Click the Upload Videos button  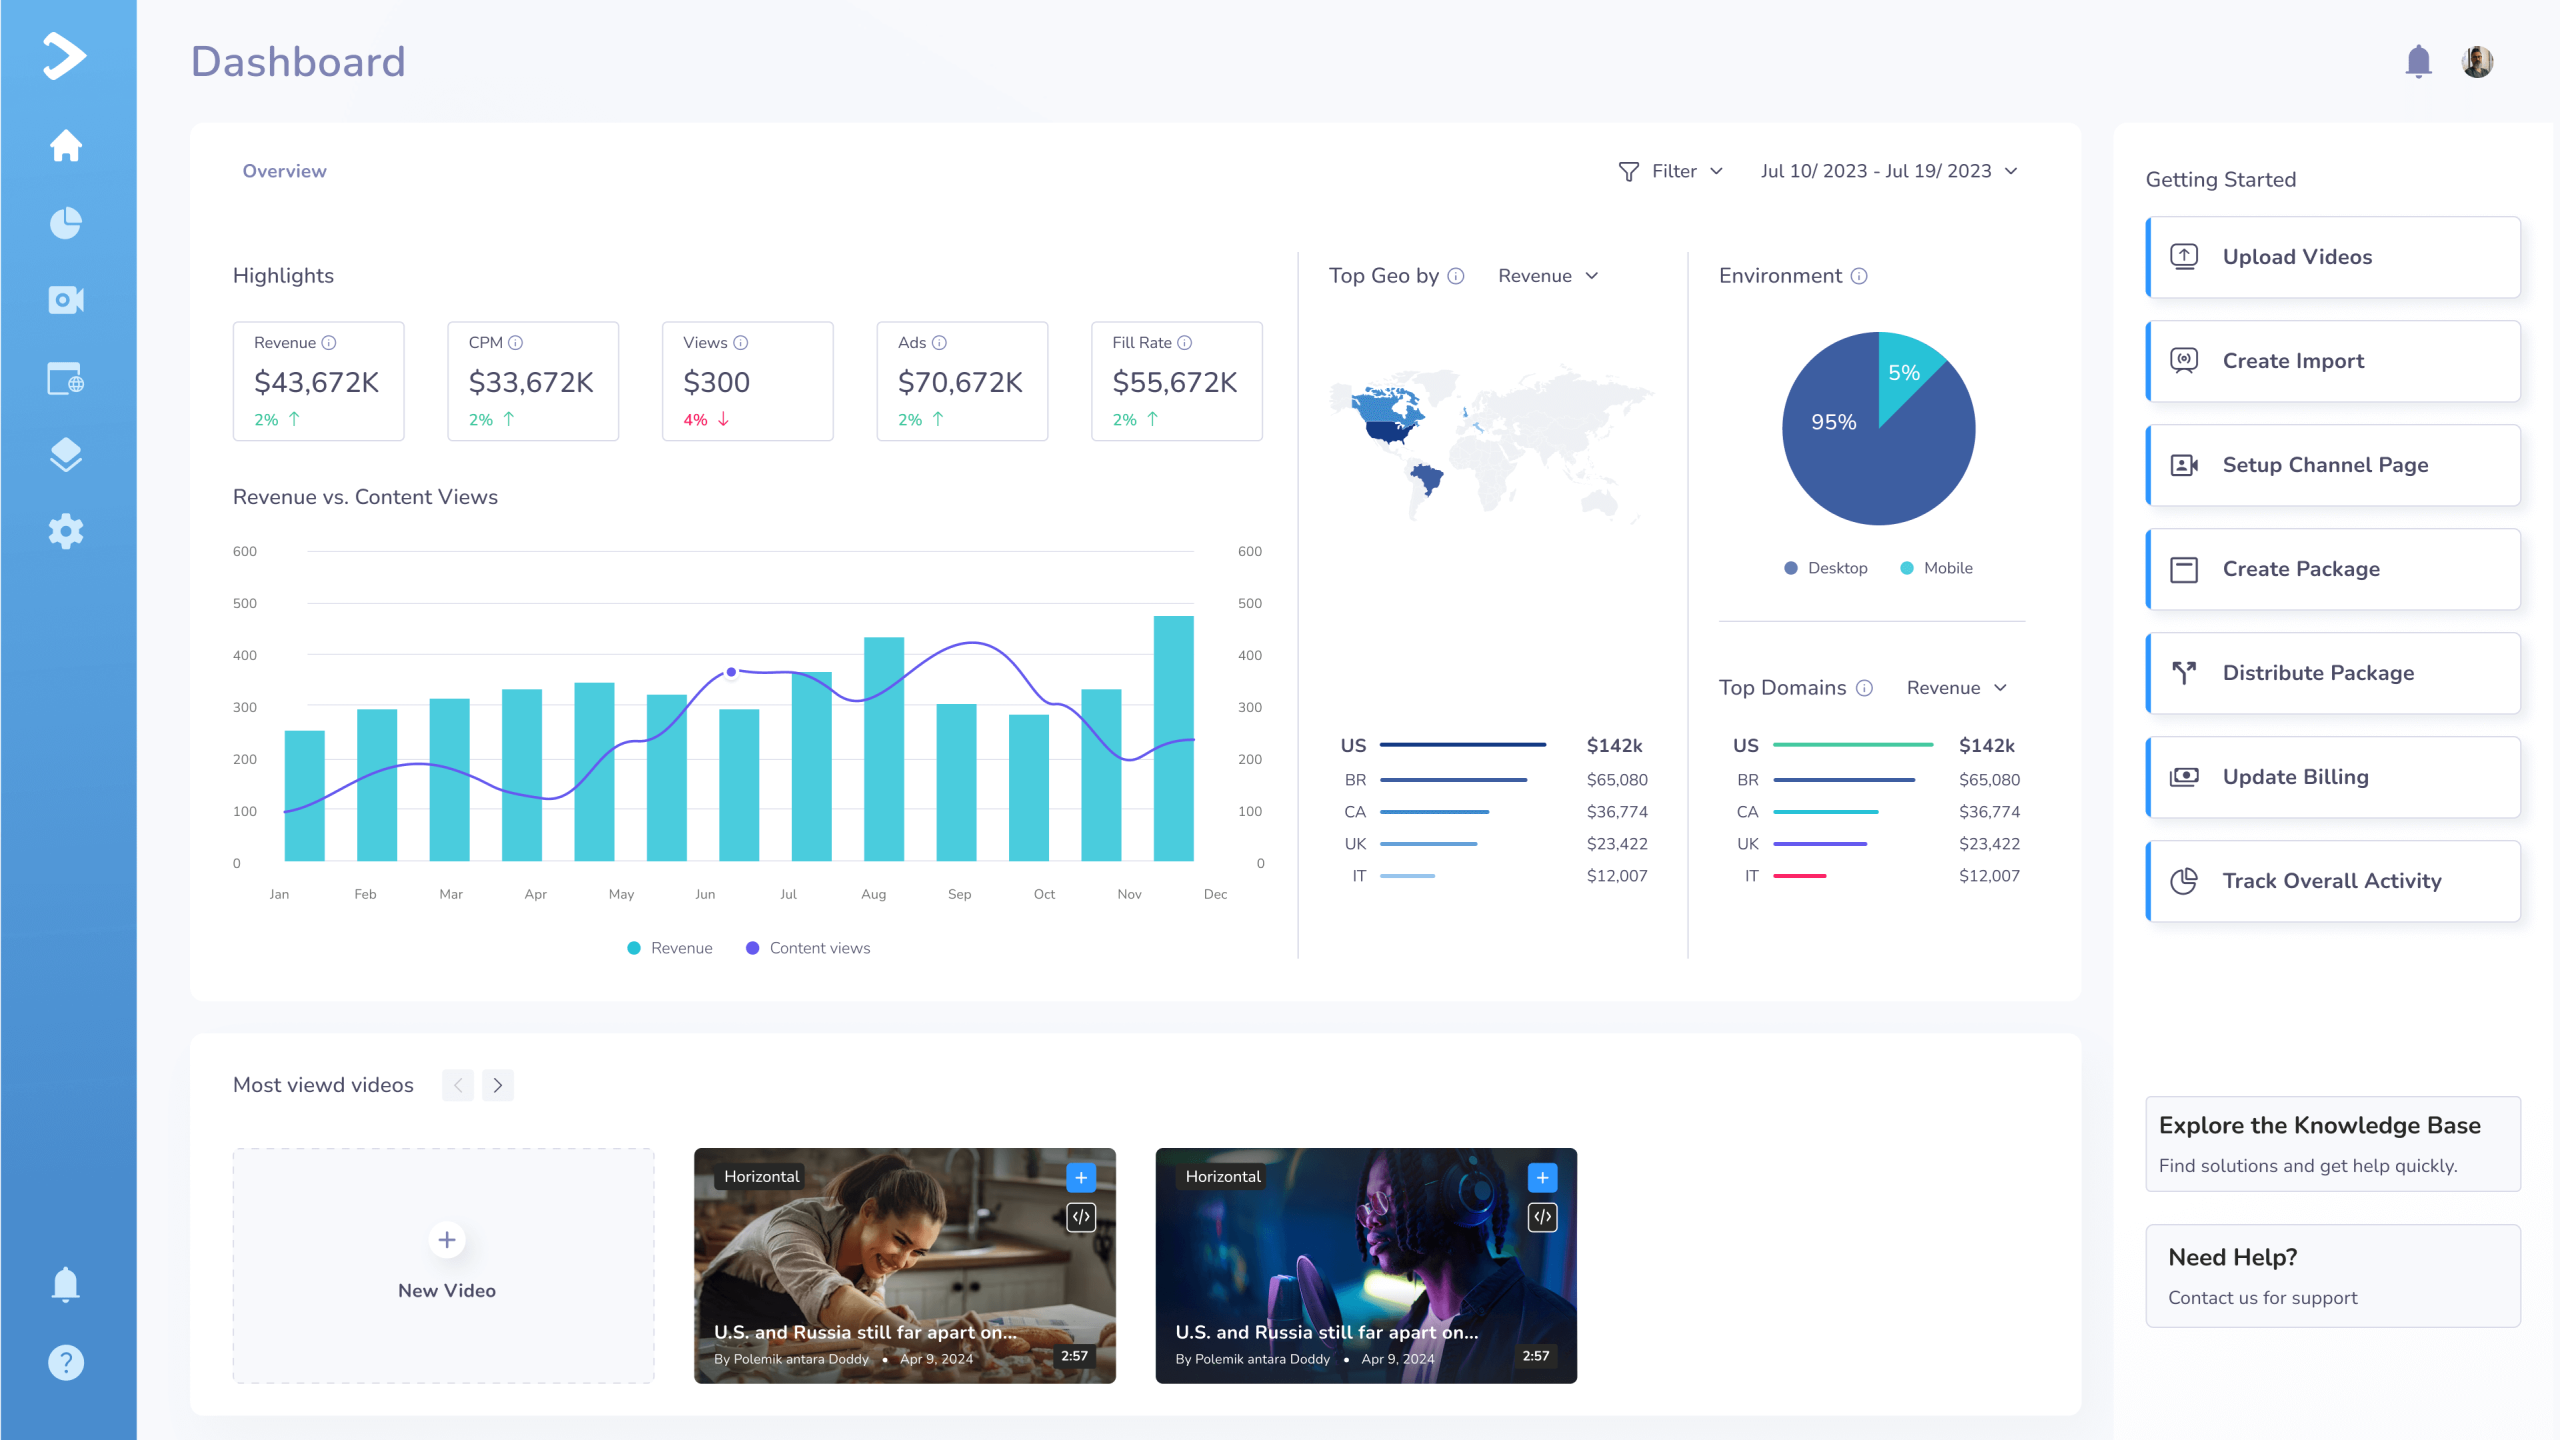pyautogui.click(x=2332, y=257)
